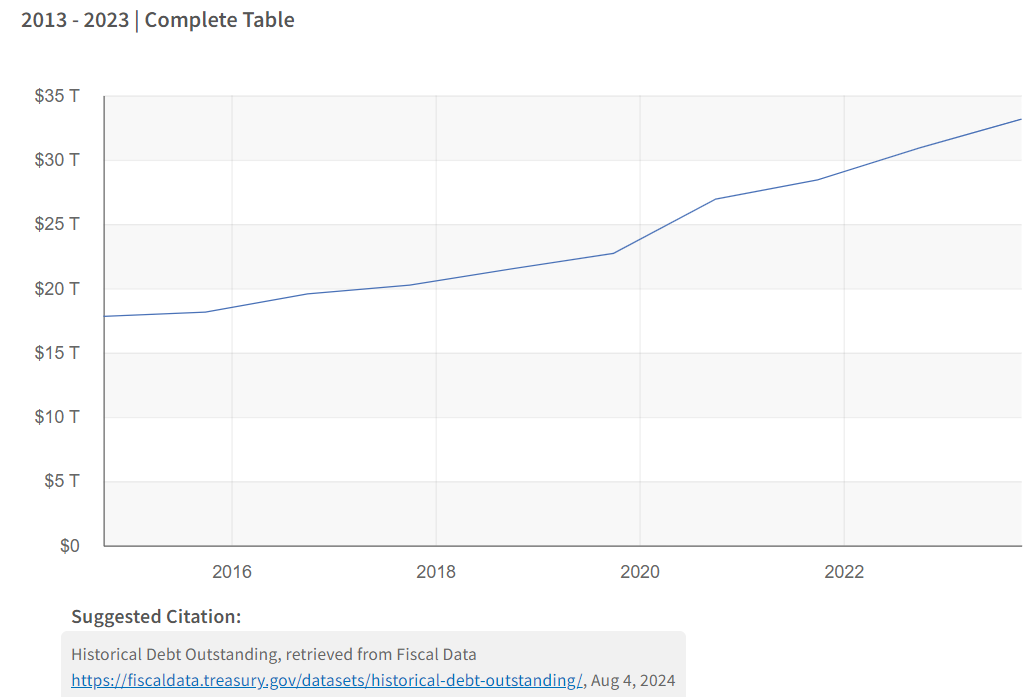1031x697 pixels.
Task: Click the $30 T y-axis label
Action: click(57, 160)
